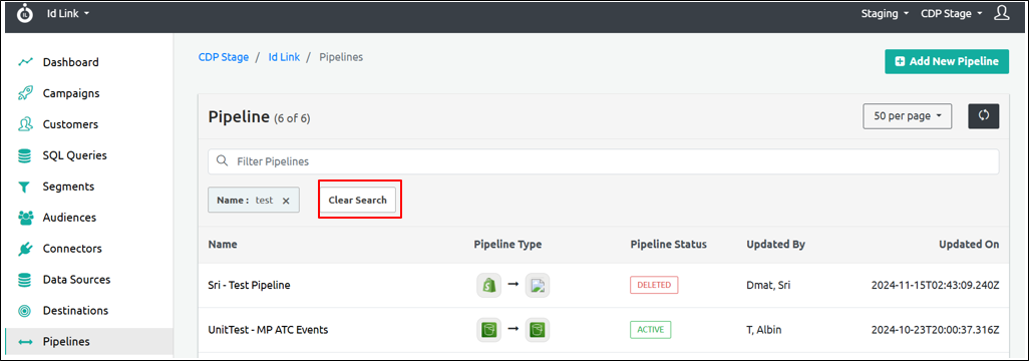Open the user profile icon in top bar
The image size is (1029, 361).
[x=1001, y=13]
